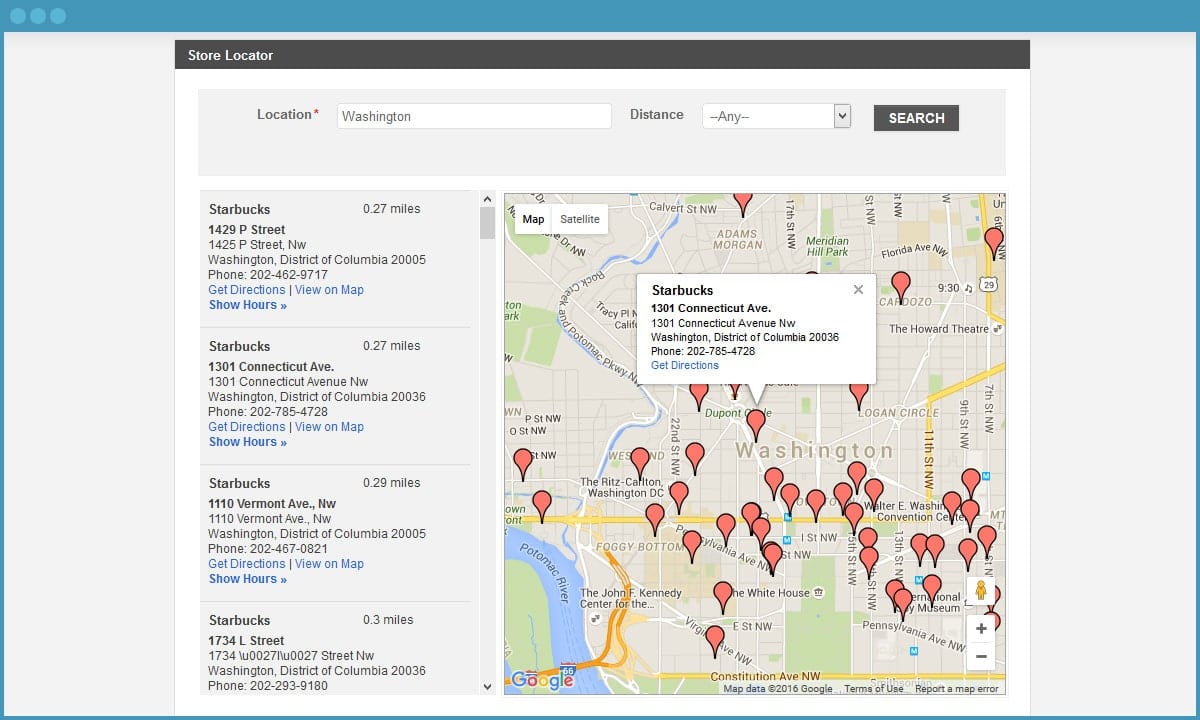Click the map pin near the White House
This screenshot has height=720, width=1200.
723,596
